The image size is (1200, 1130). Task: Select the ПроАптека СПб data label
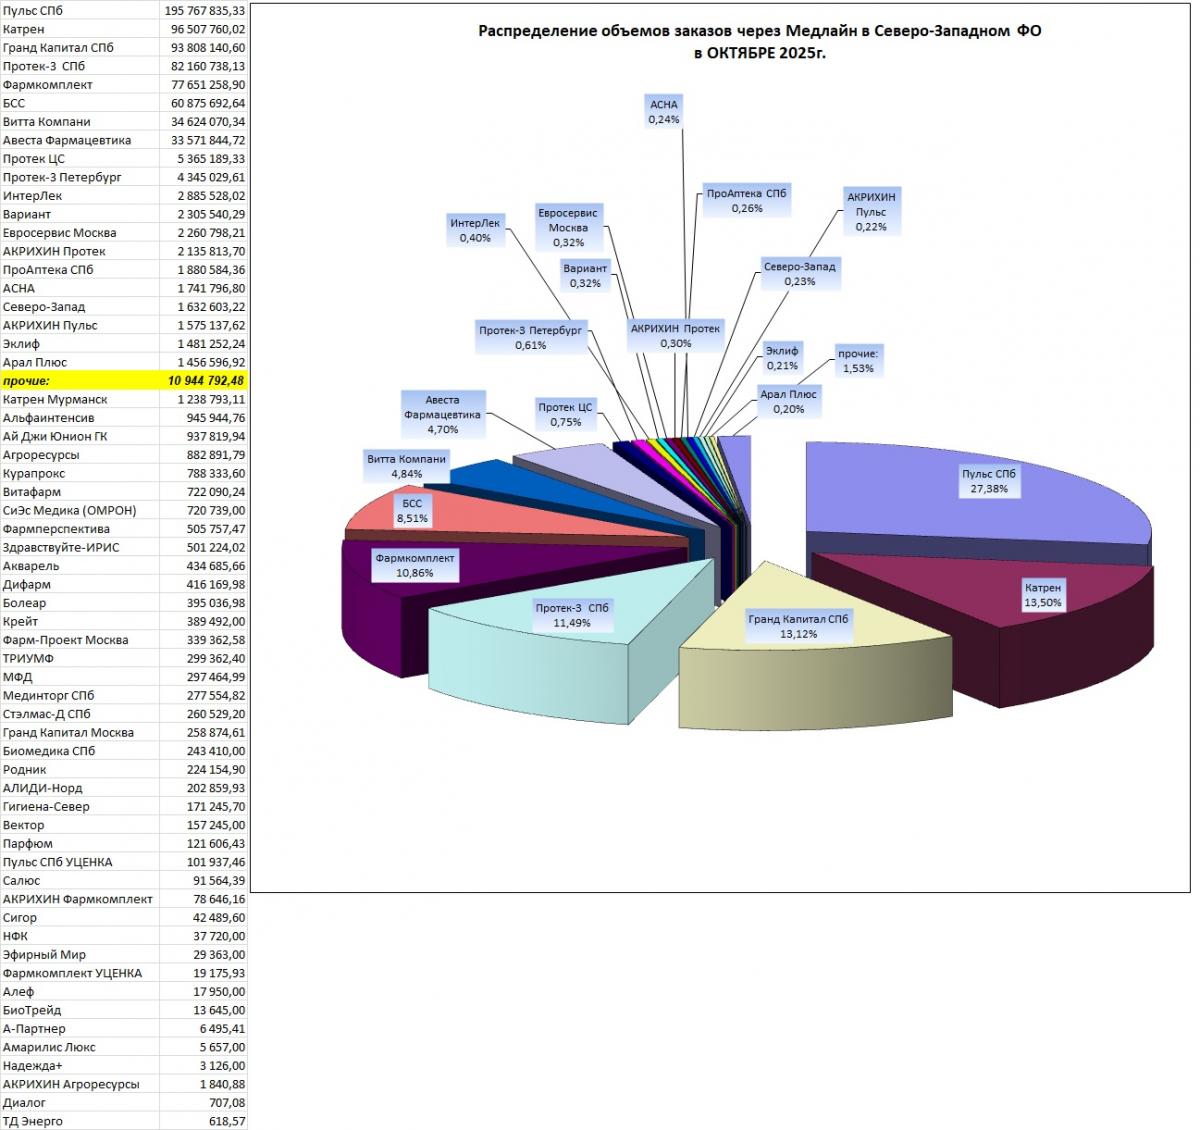(746, 201)
